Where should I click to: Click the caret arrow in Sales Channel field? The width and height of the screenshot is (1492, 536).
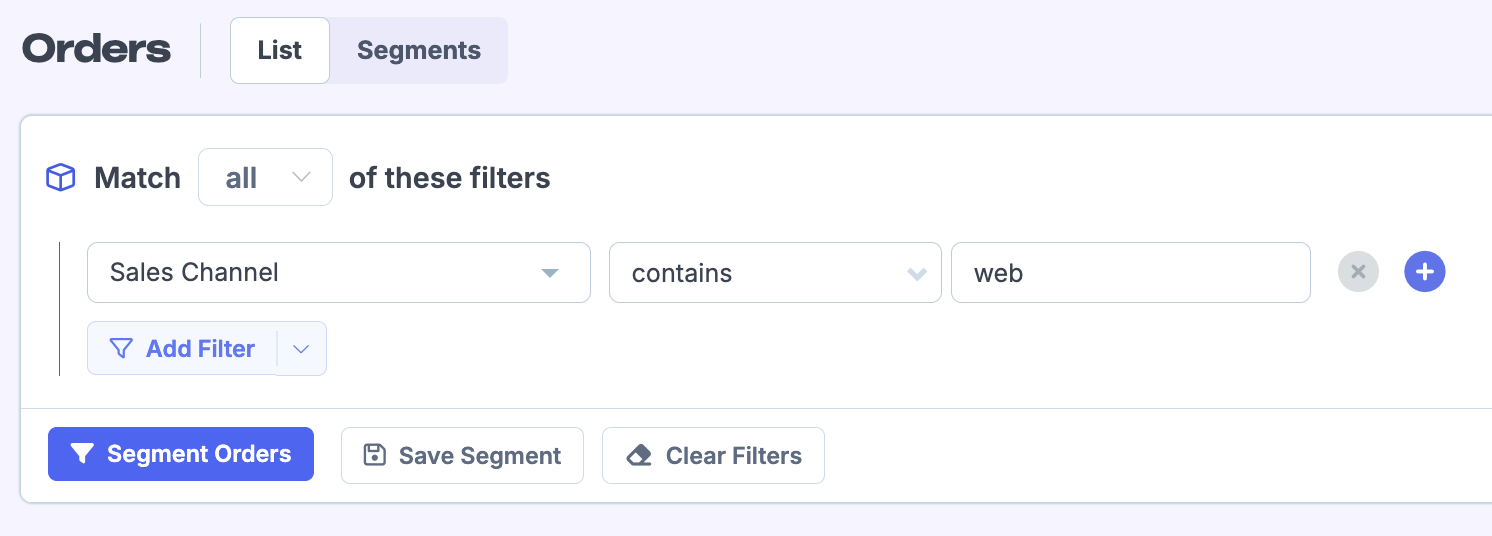549,273
